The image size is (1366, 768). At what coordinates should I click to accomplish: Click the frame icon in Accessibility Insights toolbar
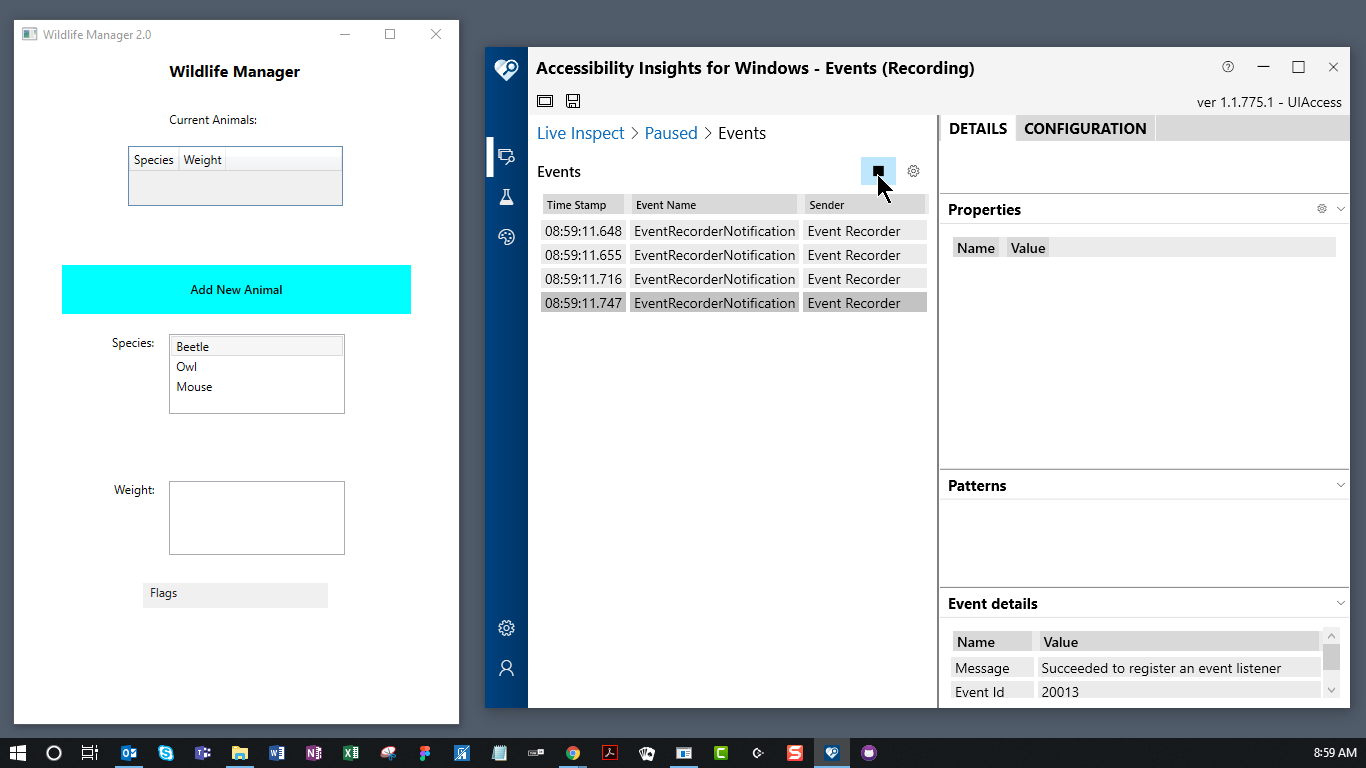click(x=545, y=101)
